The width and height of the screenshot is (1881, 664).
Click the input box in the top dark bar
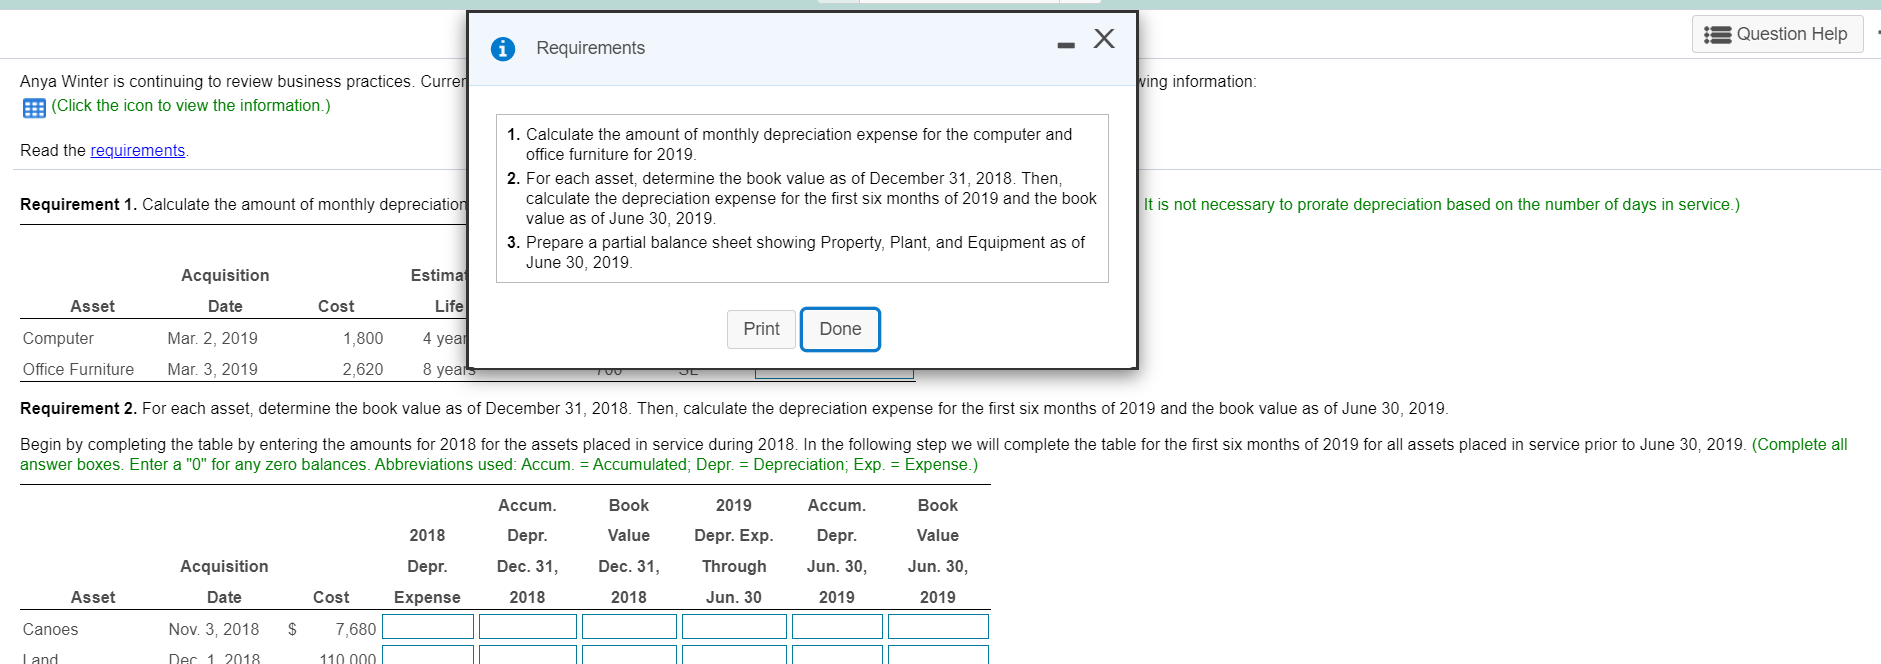tap(960, 3)
